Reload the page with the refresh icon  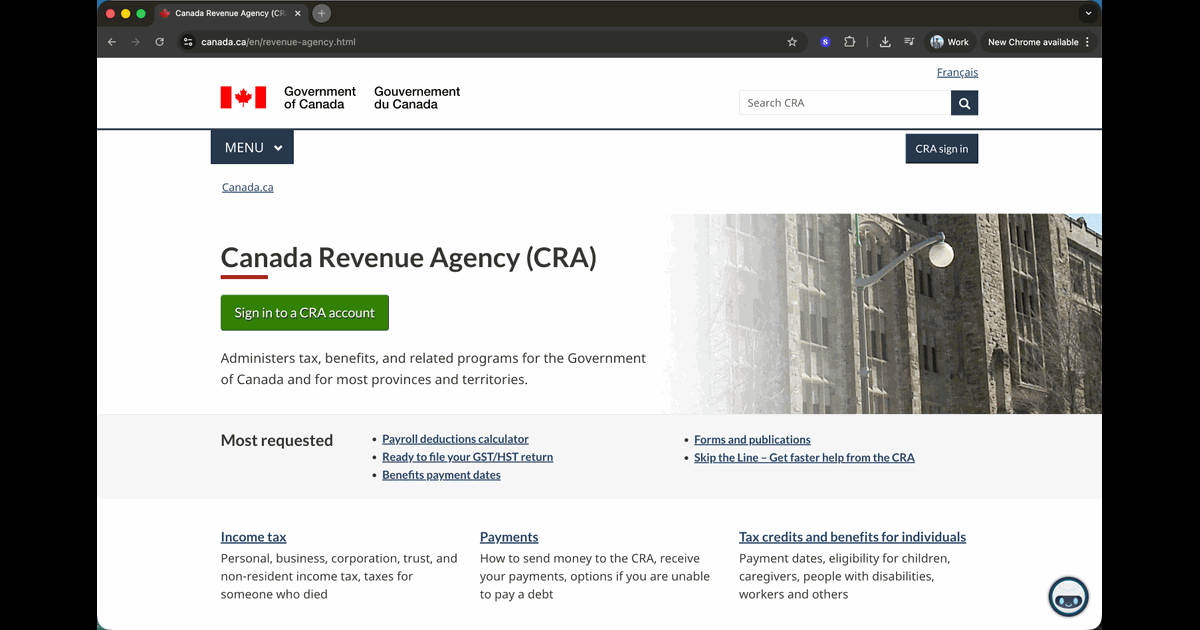coord(160,42)
